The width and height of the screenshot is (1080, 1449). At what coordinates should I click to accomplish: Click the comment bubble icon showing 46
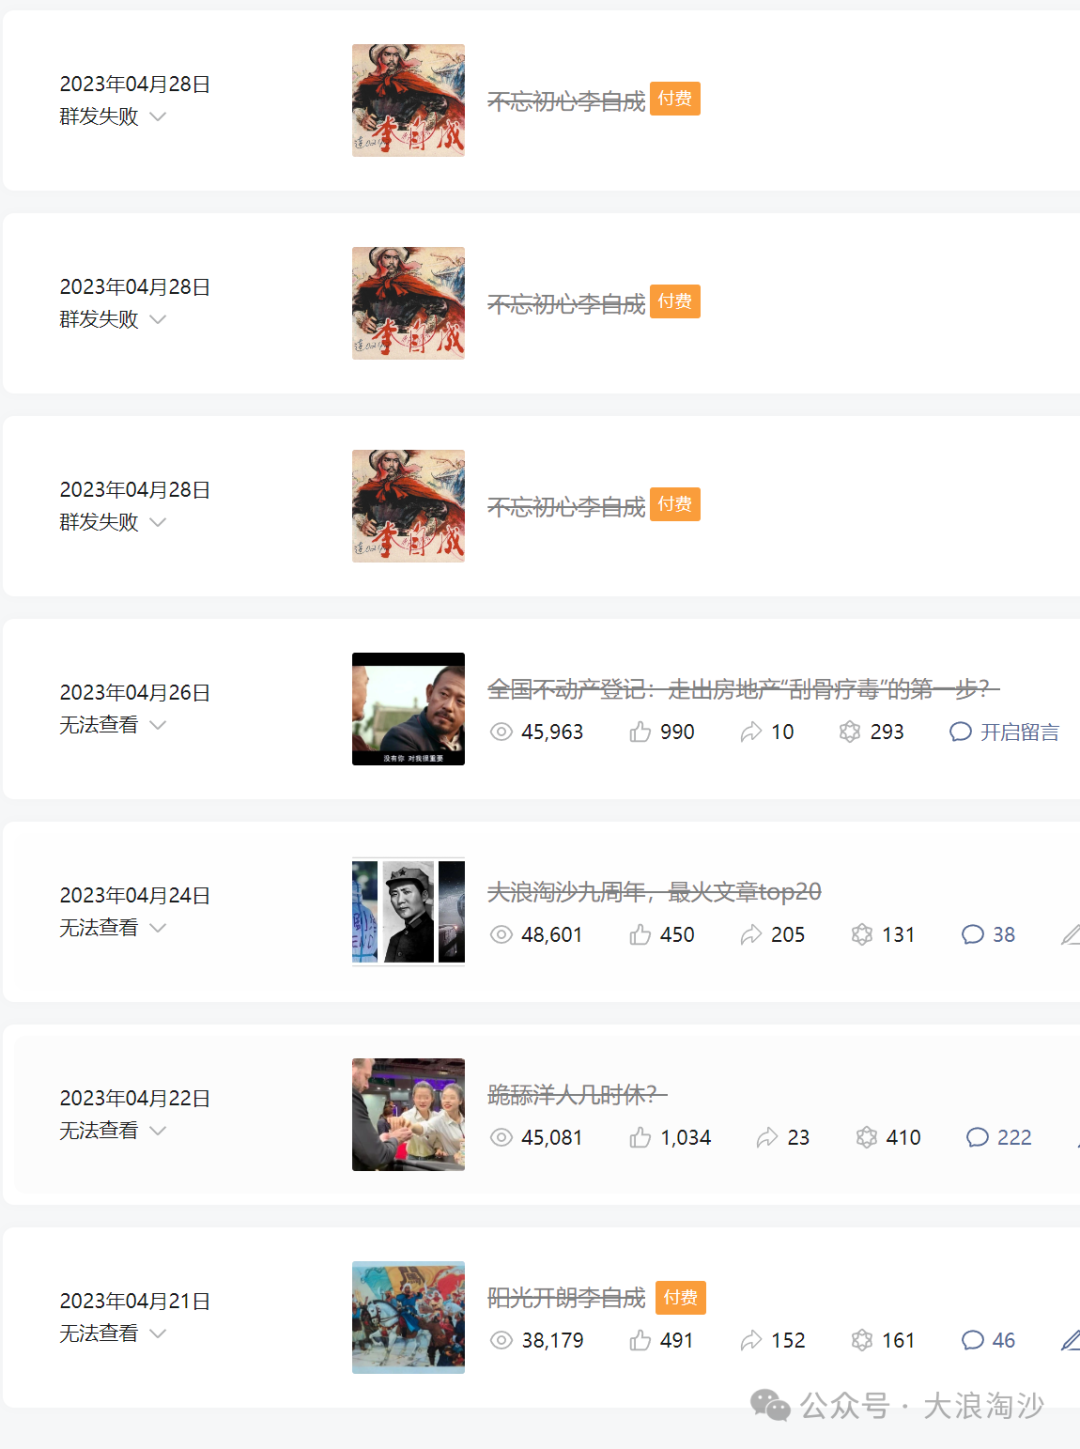(x=972, y=1340)
